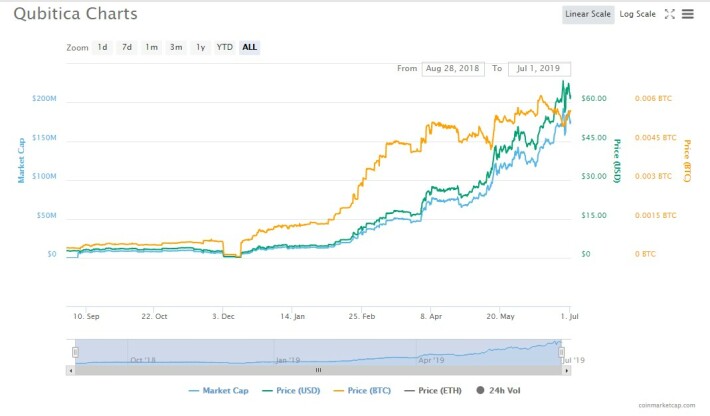Screen dimensions: 710x416
Task: Toggle Price (USD) series visibility
Action: [291, 390]
